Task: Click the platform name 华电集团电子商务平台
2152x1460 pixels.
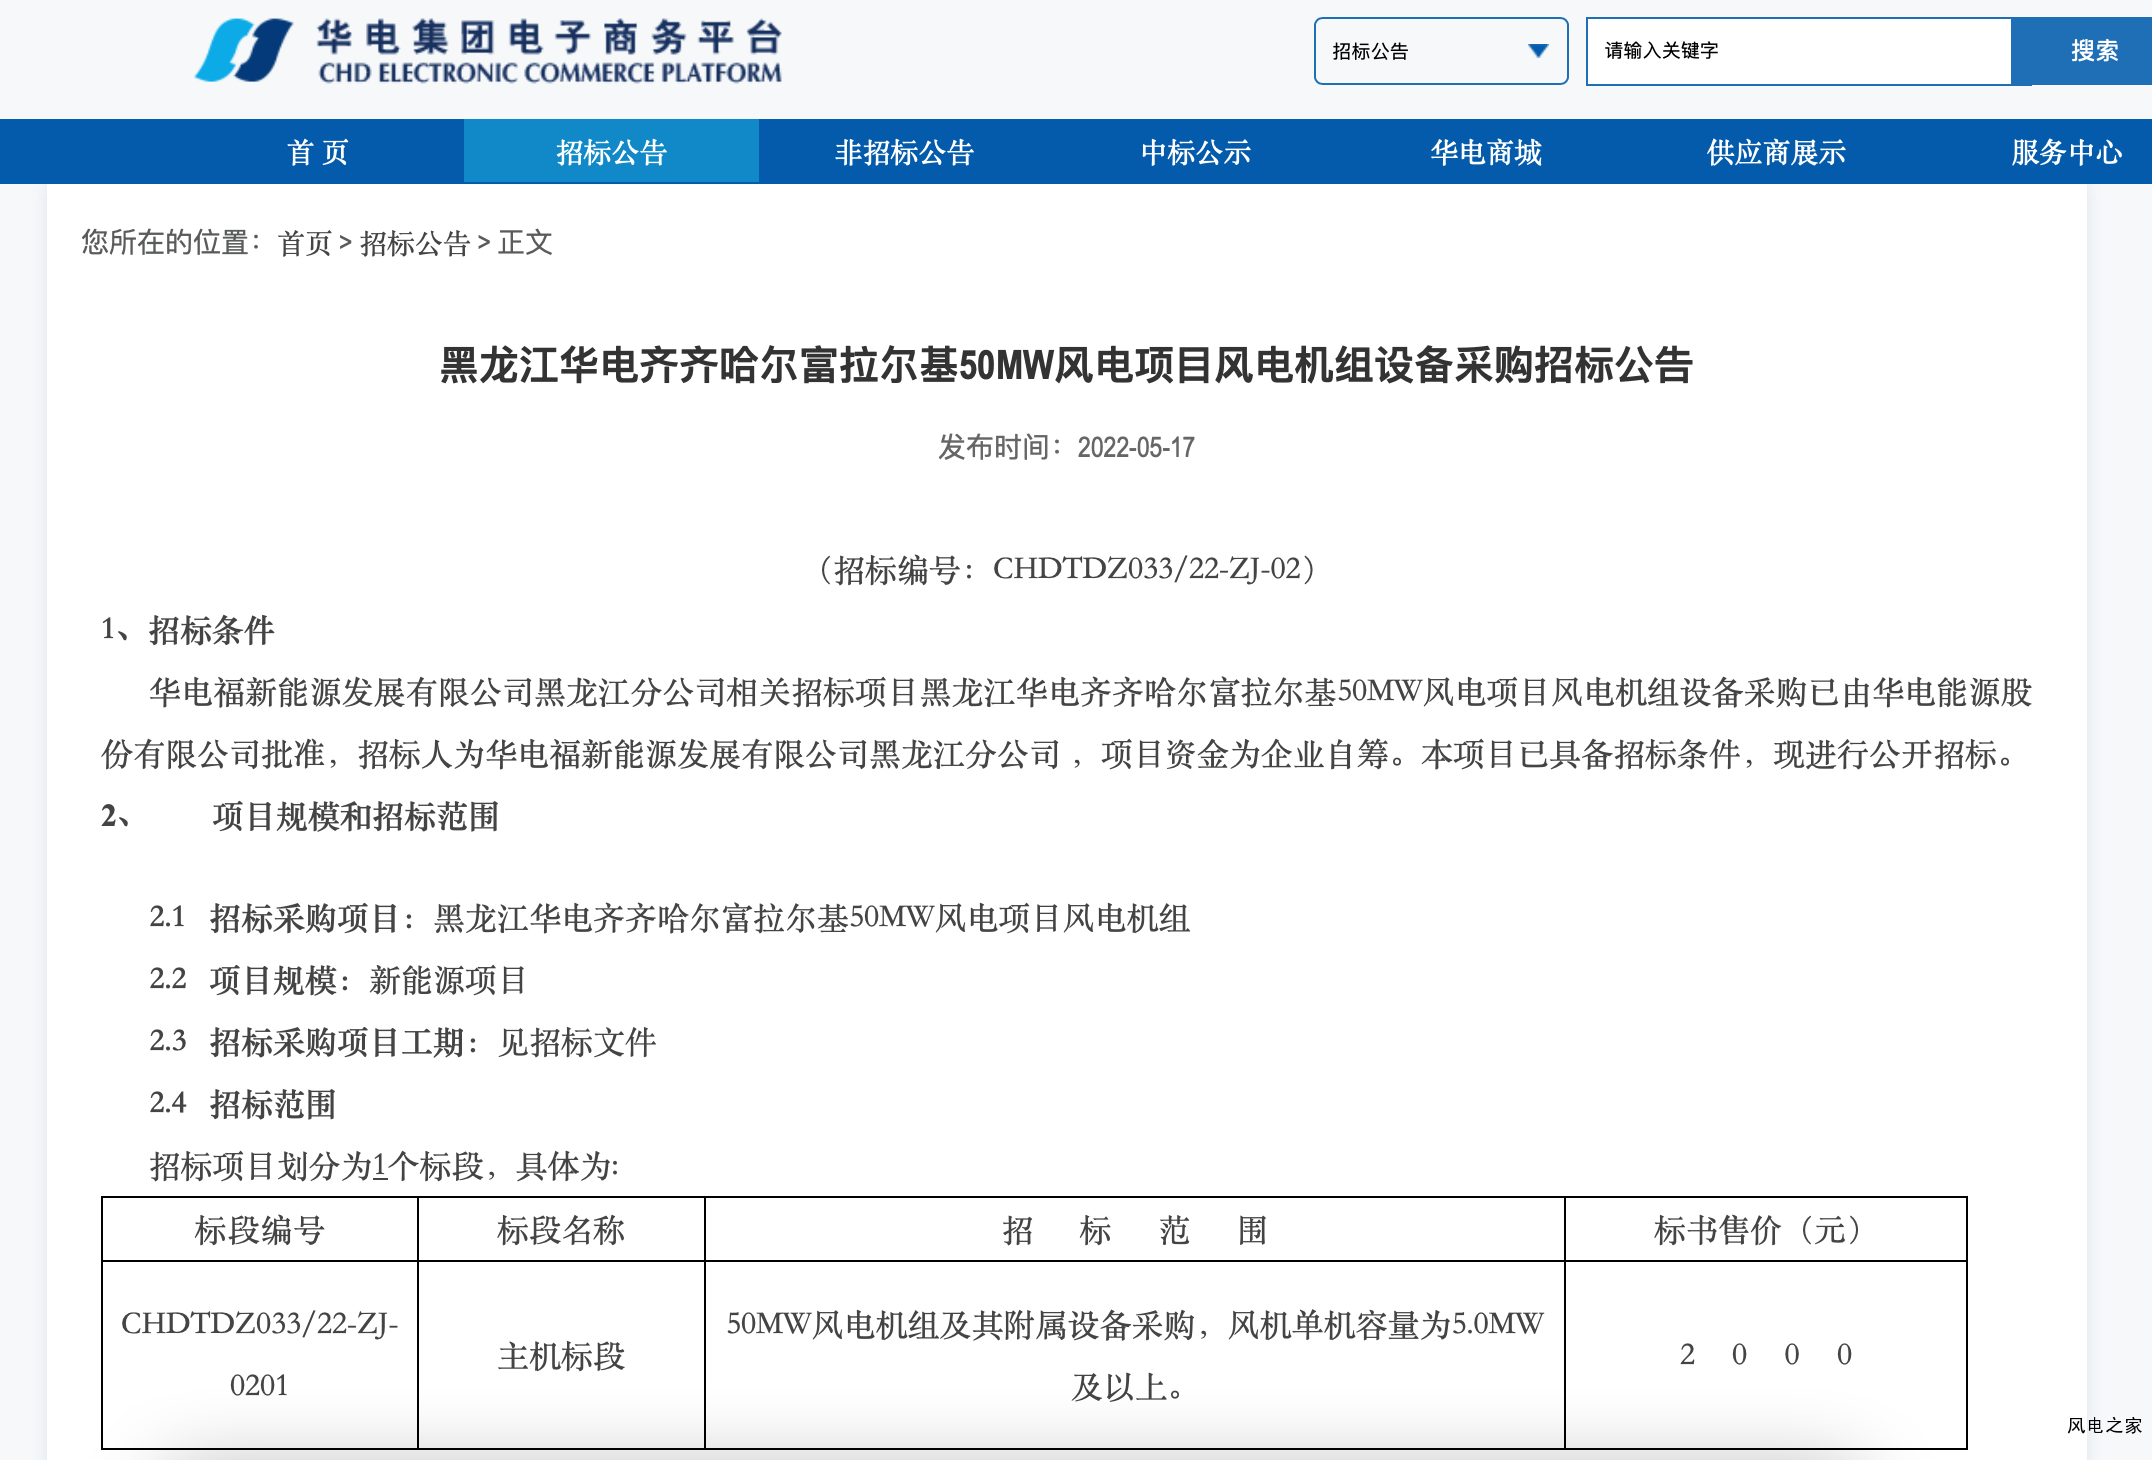Action: pos(549,37)
